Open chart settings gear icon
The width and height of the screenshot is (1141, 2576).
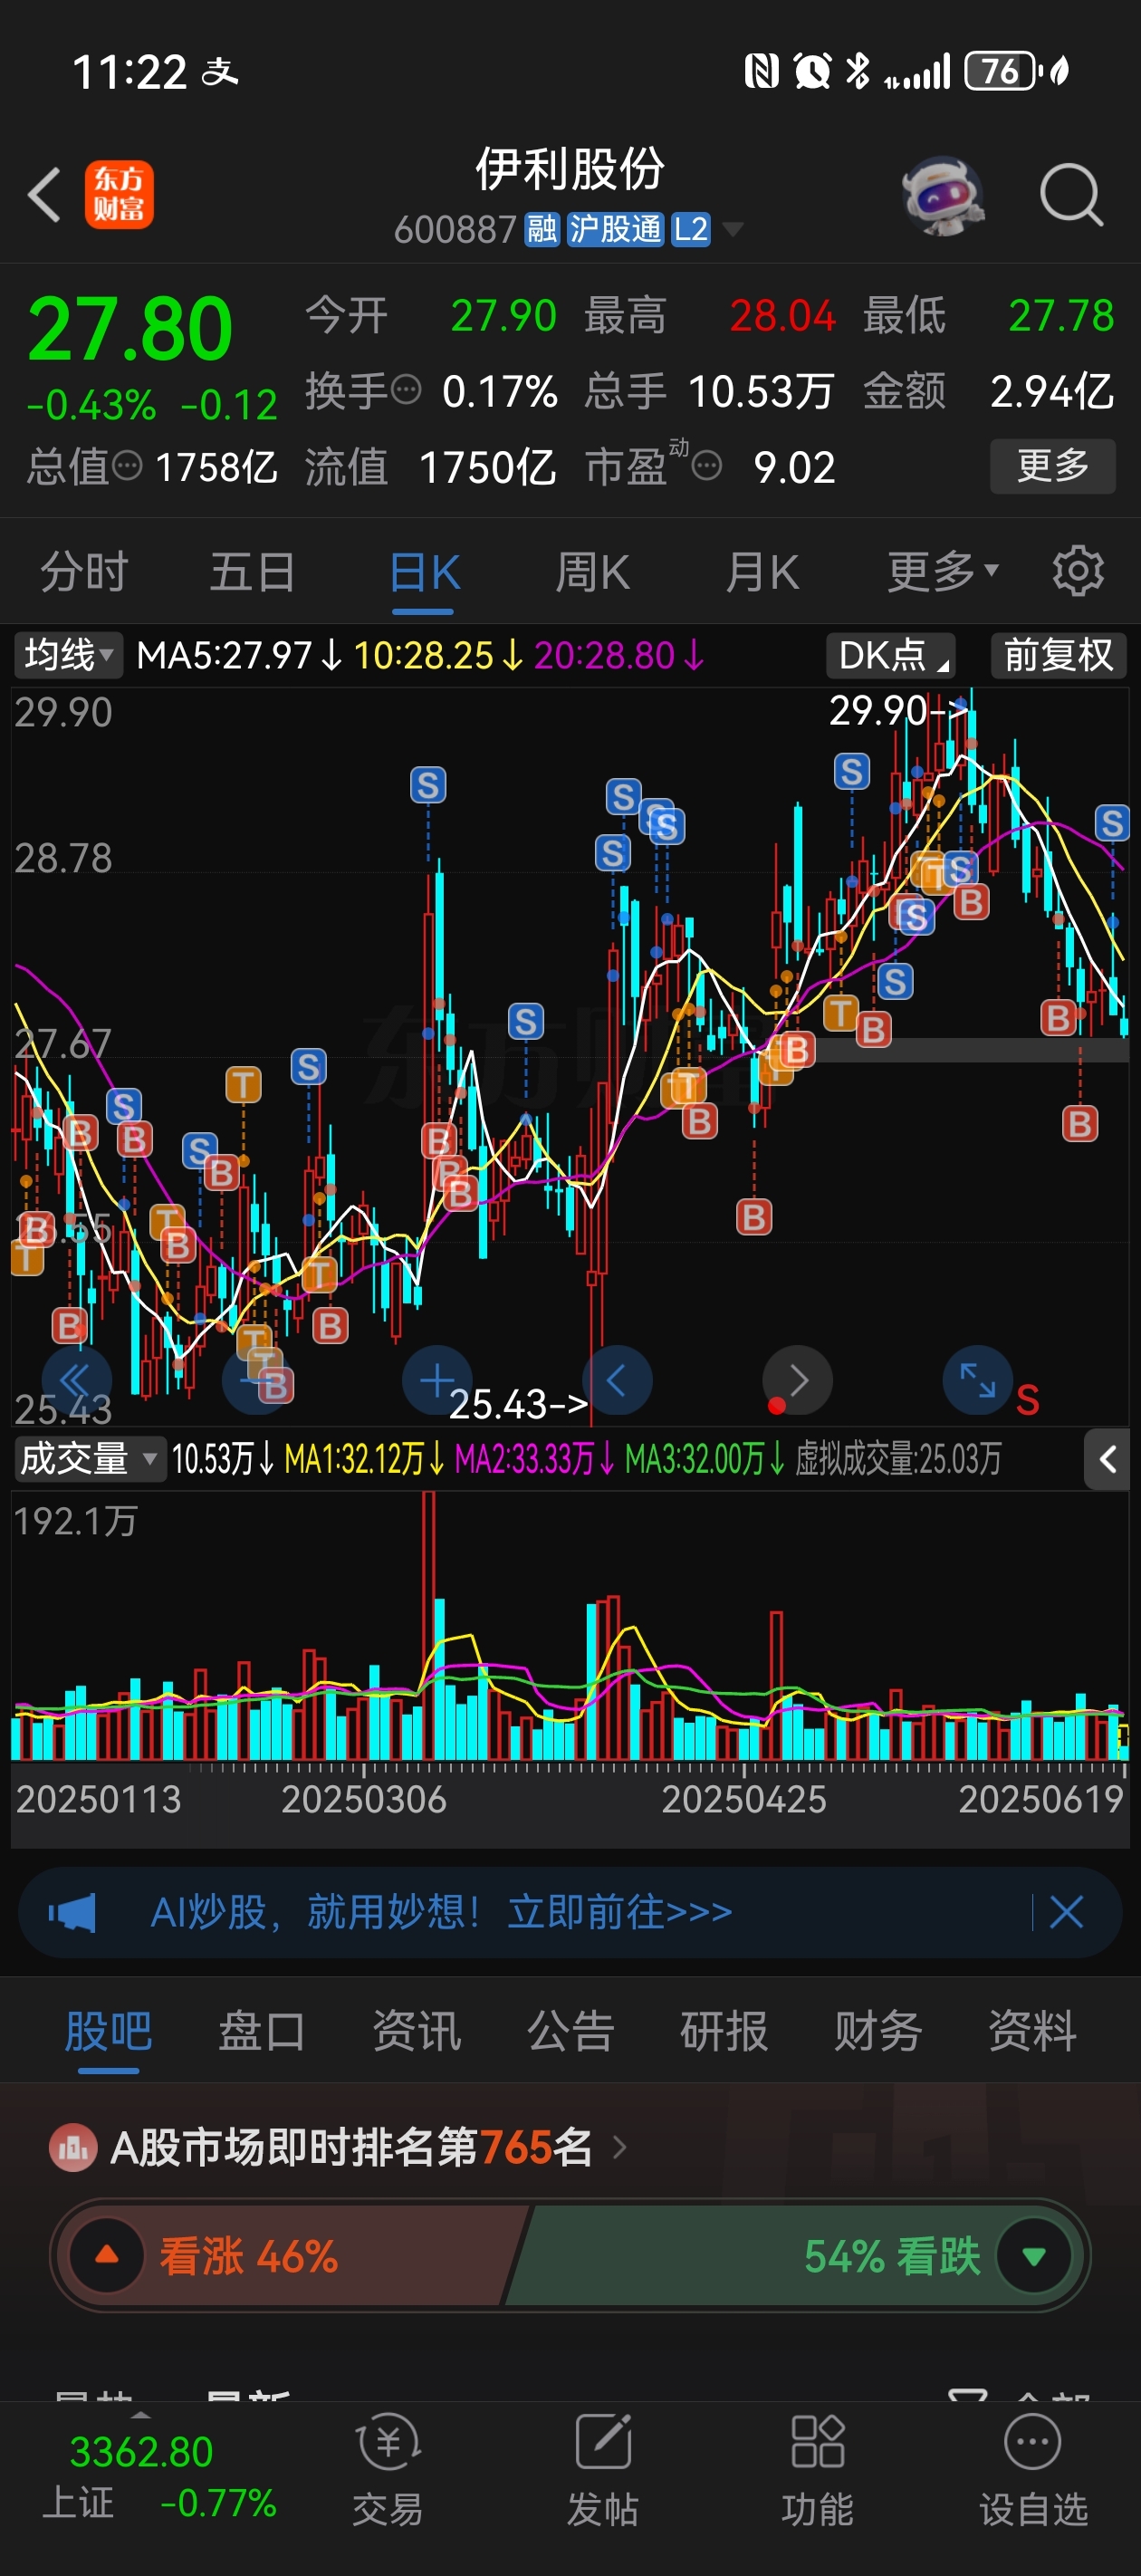point(1078,571)
